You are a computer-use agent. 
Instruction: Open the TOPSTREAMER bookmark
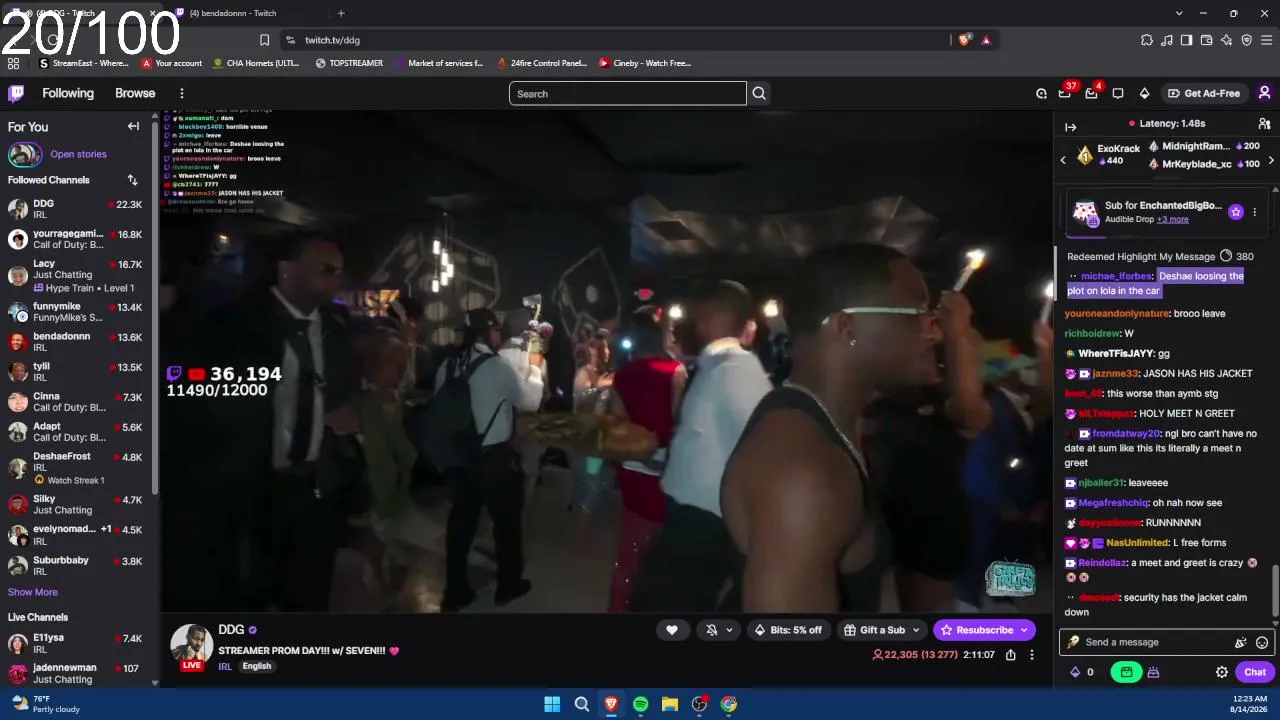click(x=349, y=63)
